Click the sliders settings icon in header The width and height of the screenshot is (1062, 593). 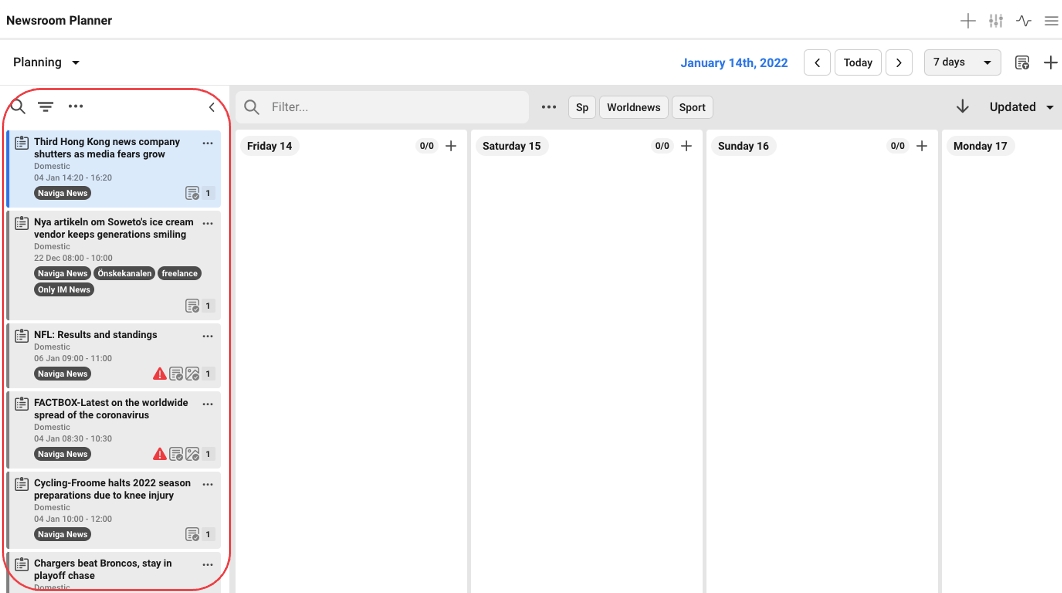click(x=996, y=21)
